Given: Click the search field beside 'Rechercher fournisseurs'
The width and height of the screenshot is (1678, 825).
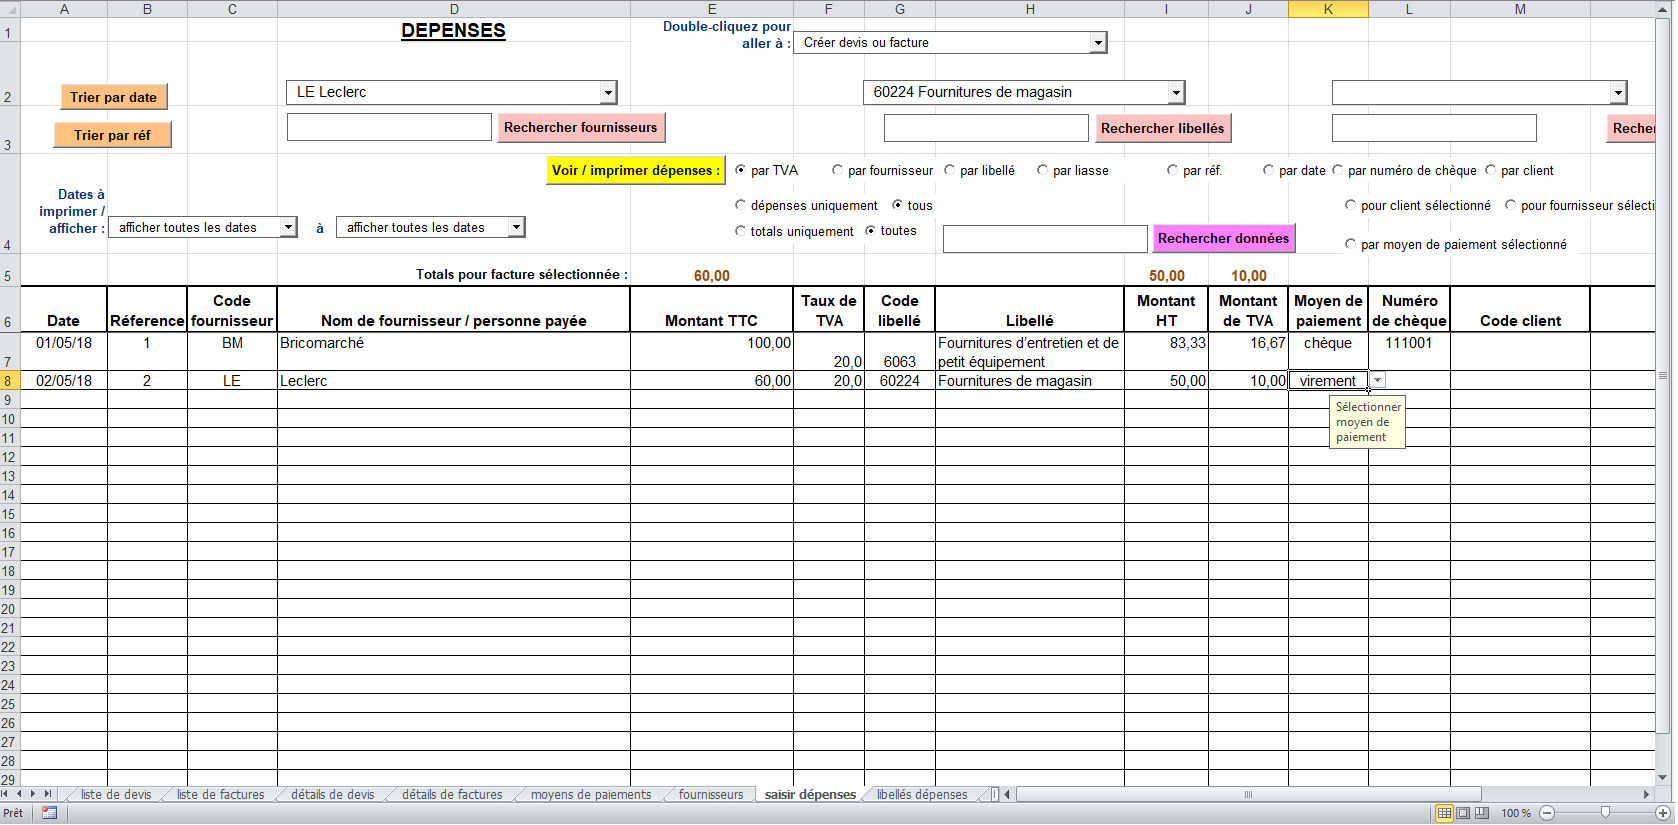Looking at the screenshot, I should pos(389,127).
